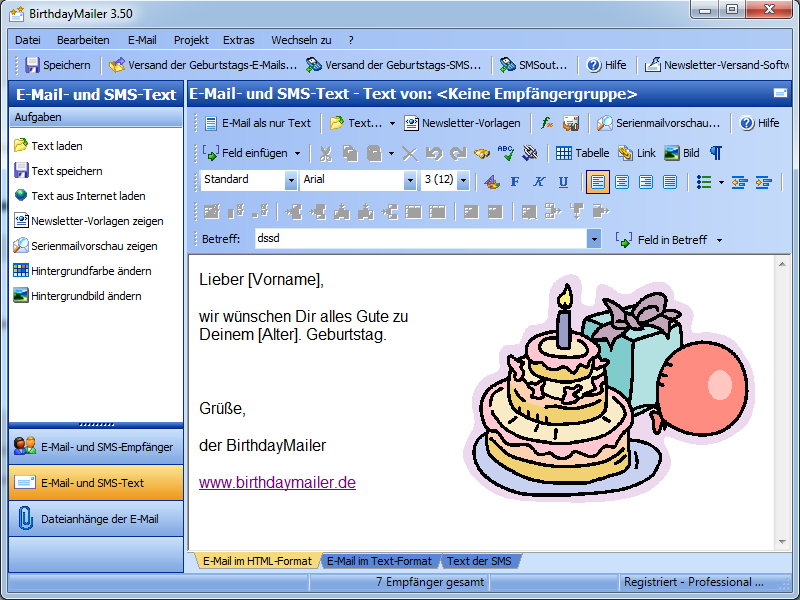Click the Find binoculars icon
Viewport: 800px width, 600px height.
click(482, 153)
